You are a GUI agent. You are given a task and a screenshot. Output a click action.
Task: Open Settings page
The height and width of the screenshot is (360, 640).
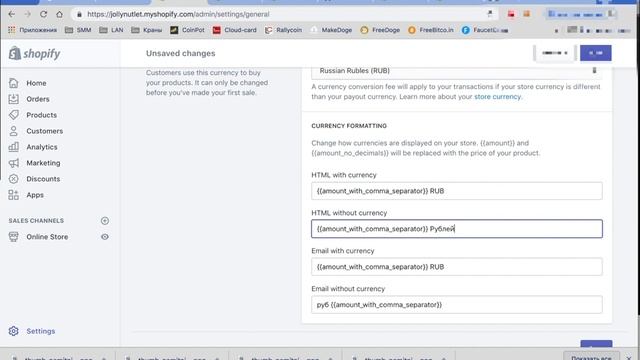(x=40, y=331)
